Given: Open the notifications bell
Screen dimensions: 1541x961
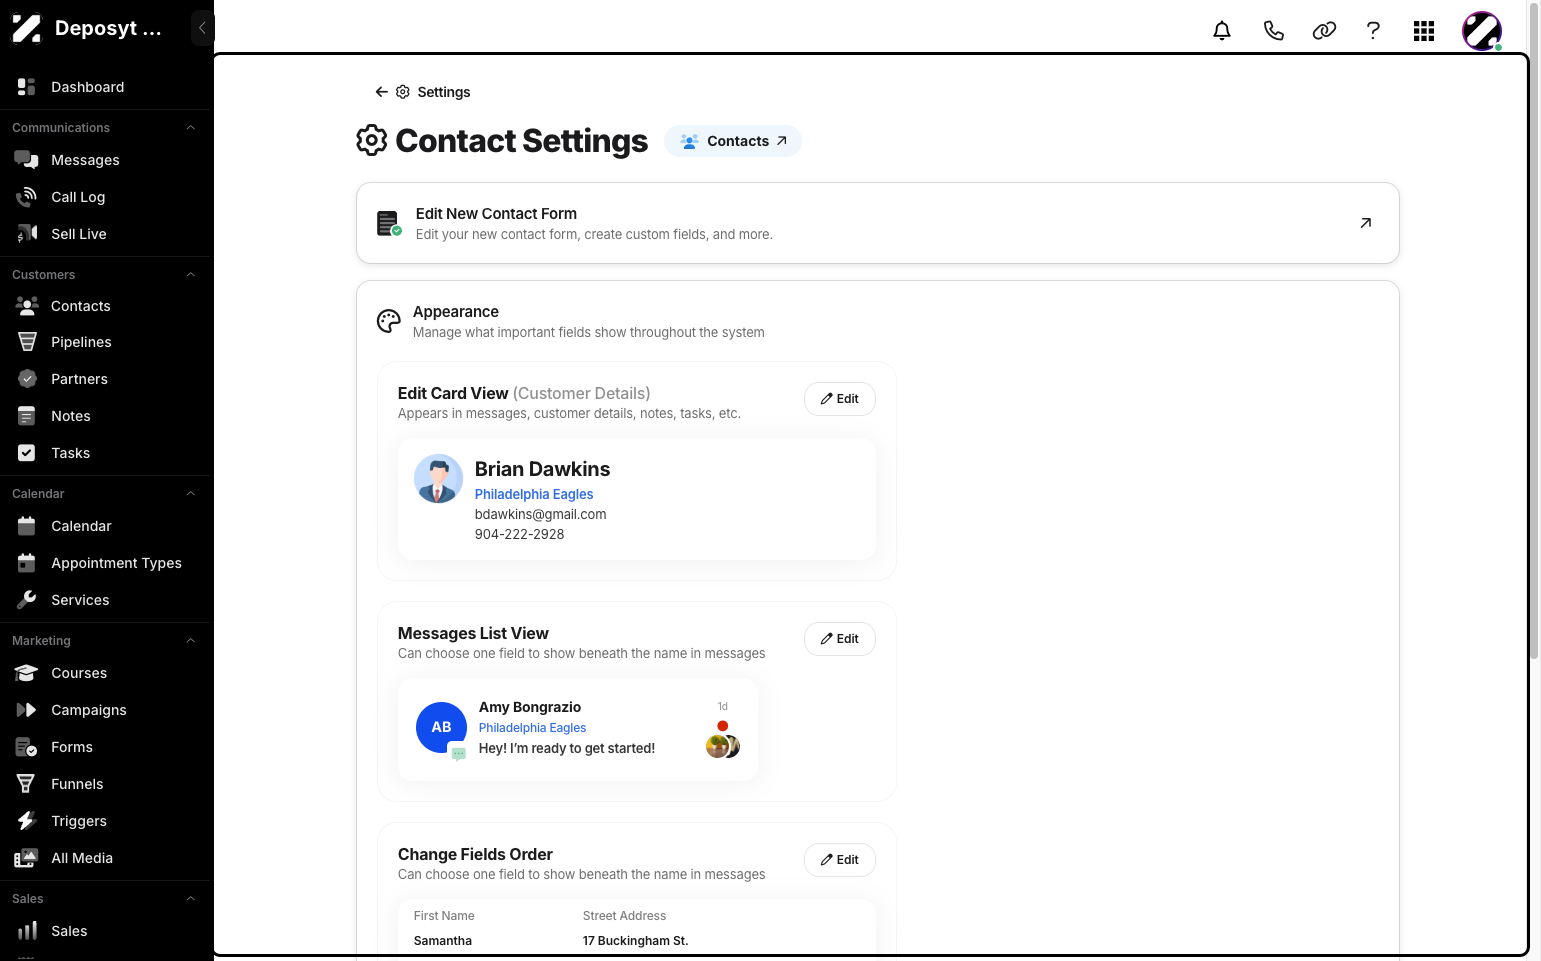Looking at the screenshot, I should 1222,31.
